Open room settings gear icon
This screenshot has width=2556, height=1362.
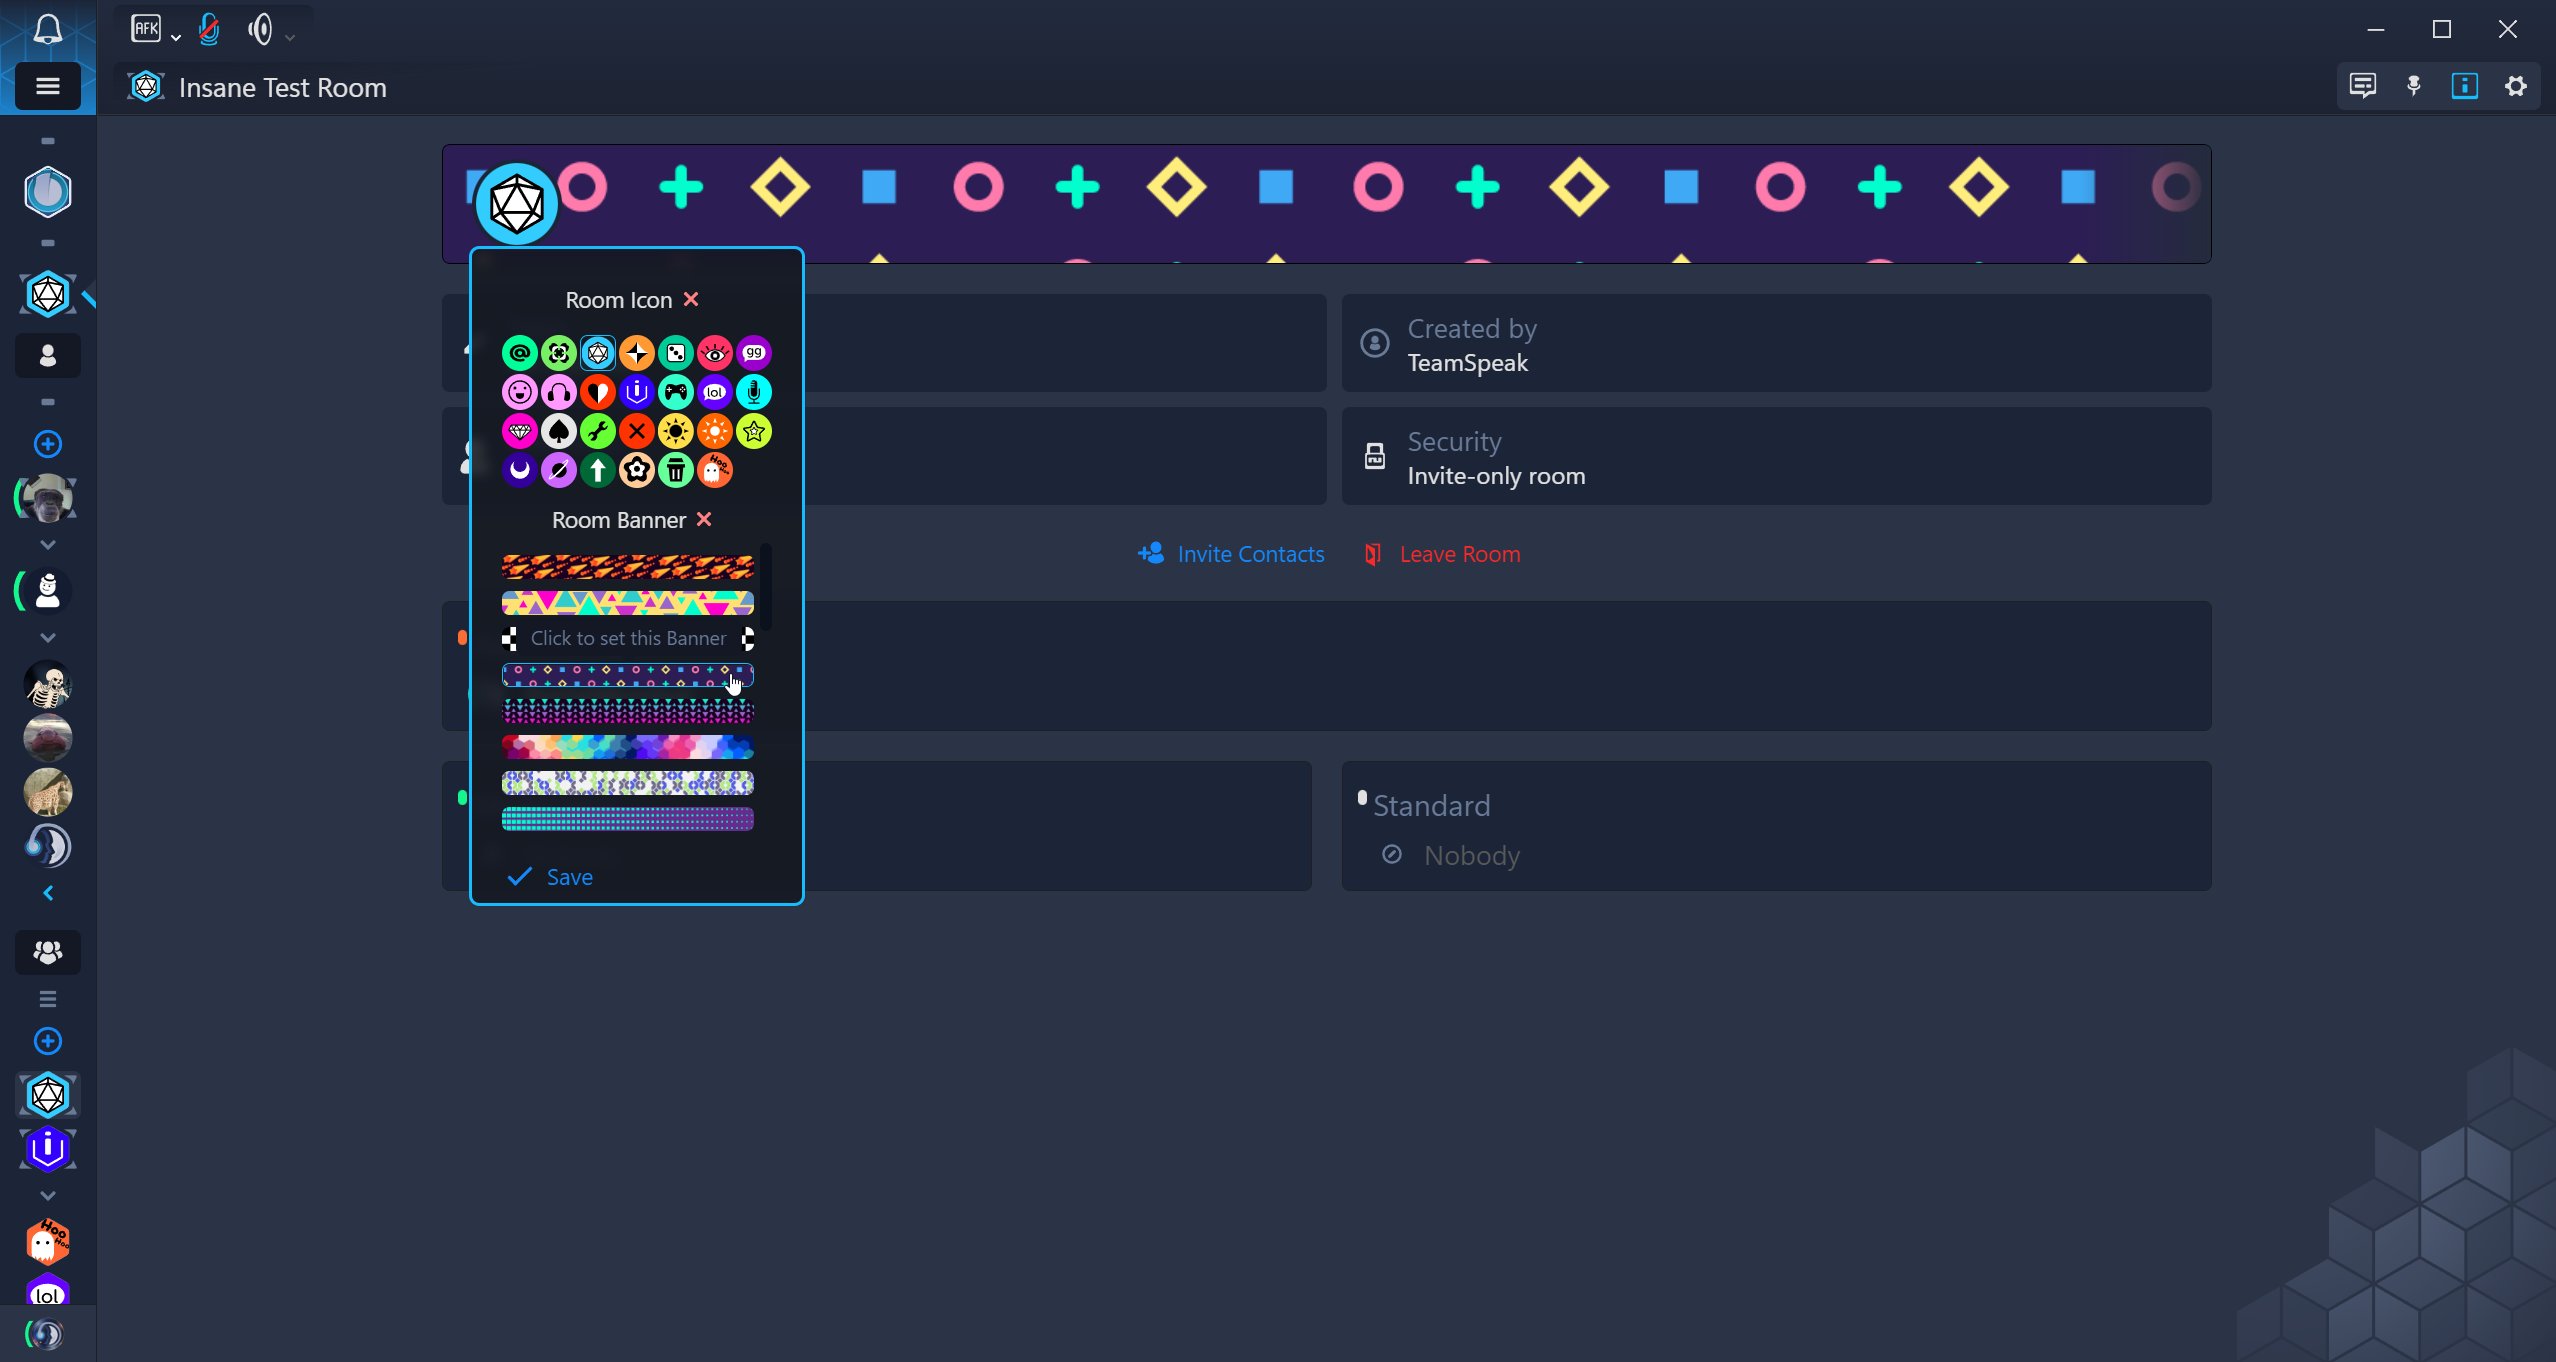(x=2516, y=86)
